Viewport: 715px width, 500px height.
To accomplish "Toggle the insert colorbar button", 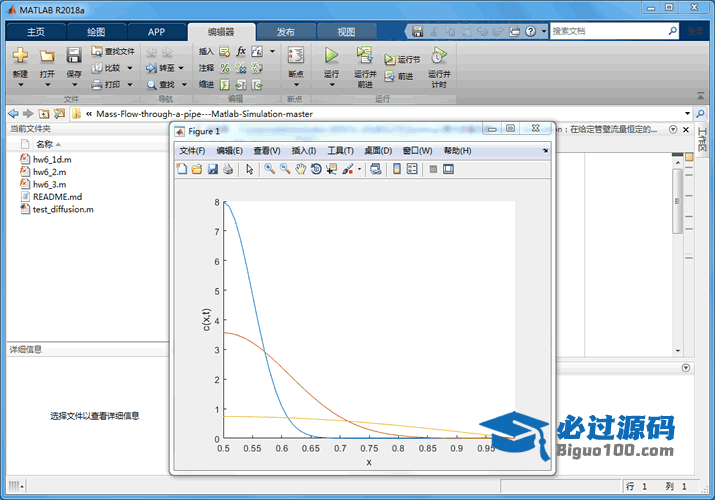I will click(x=397, y=170).
